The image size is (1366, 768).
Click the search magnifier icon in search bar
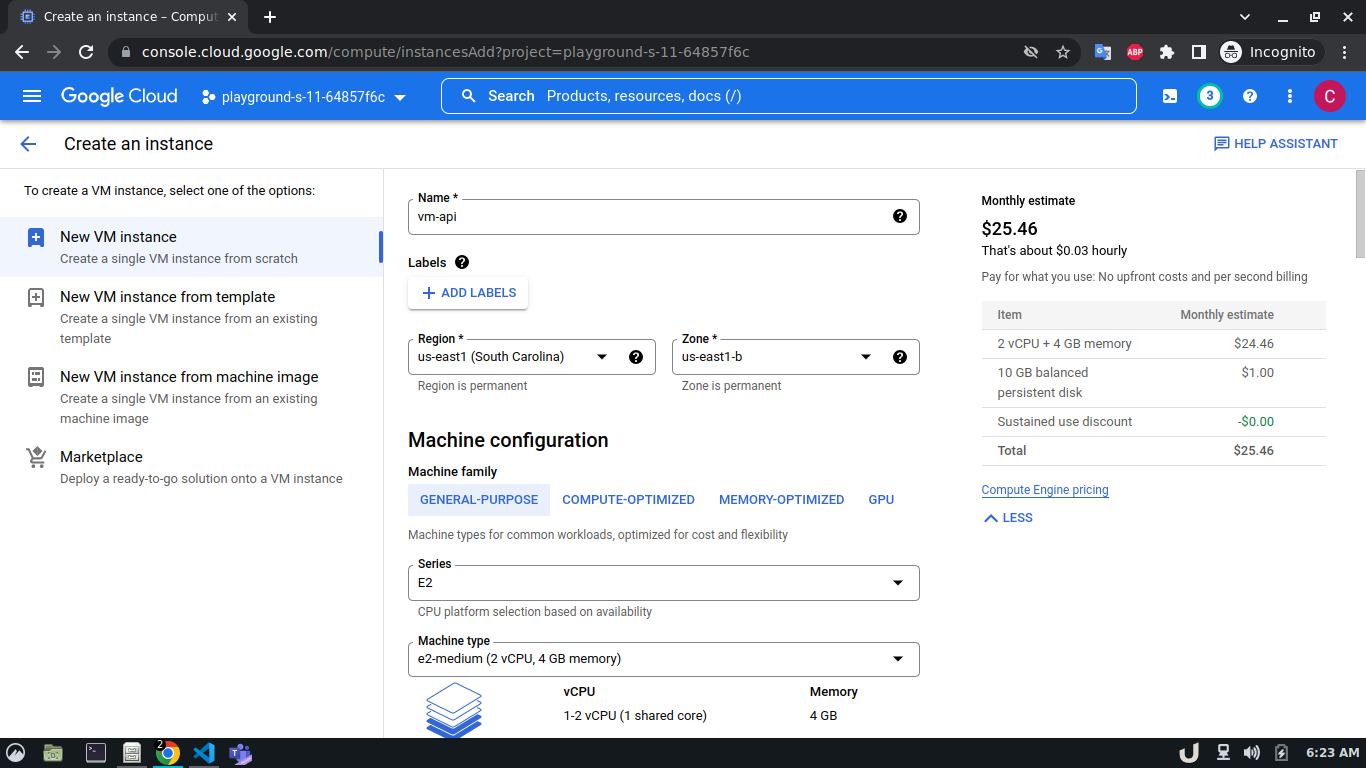[468, 96]
